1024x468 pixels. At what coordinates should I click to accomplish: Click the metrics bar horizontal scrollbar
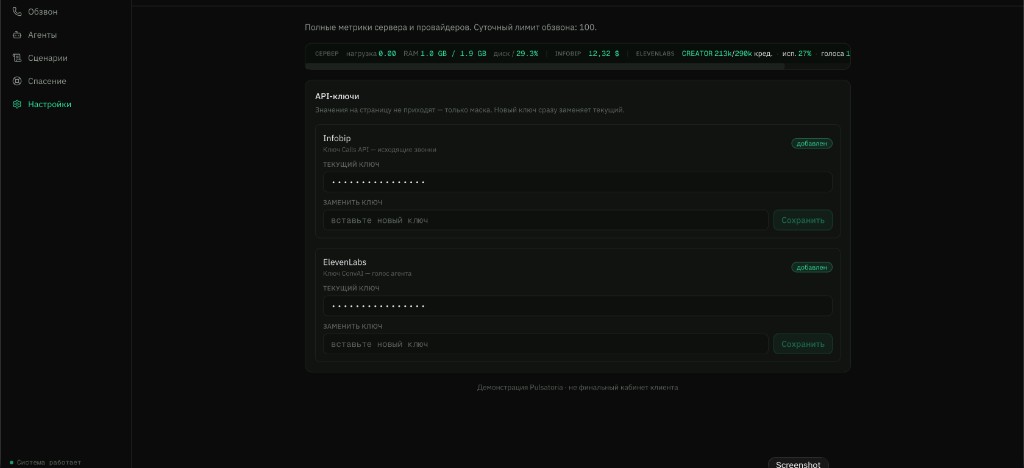point(545,66)
